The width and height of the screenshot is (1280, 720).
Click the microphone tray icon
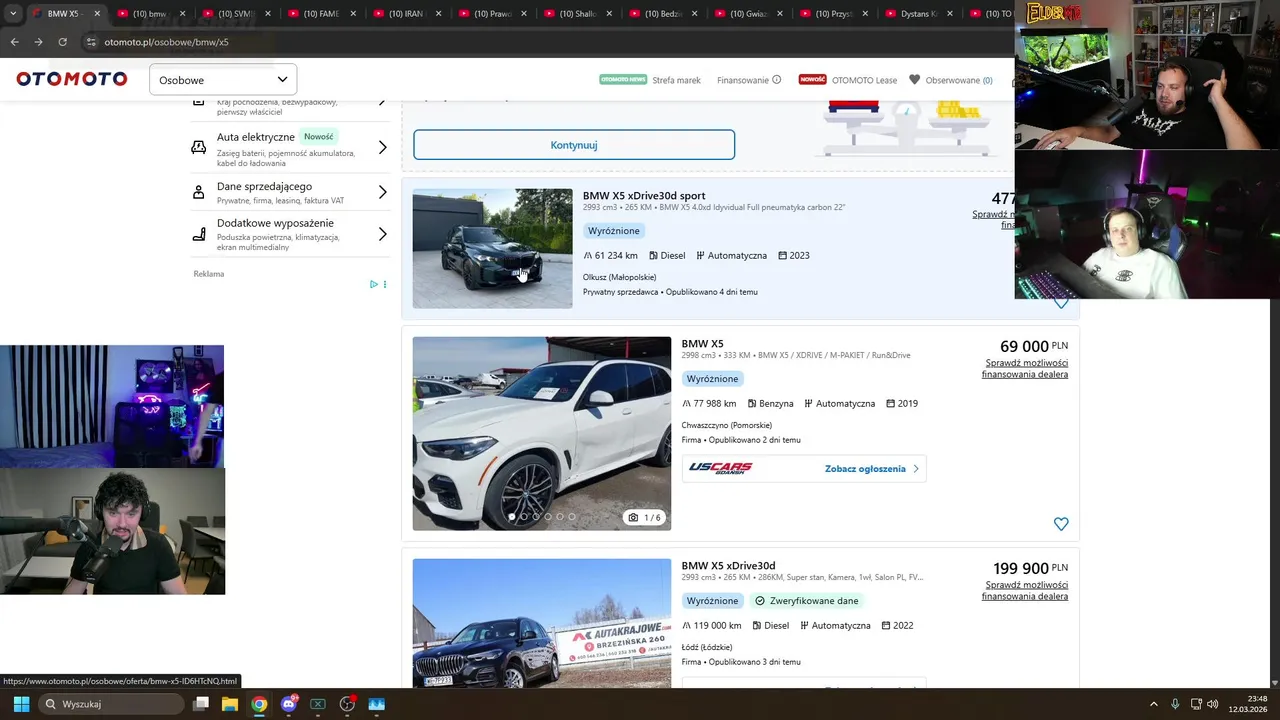pos(1175,704)
